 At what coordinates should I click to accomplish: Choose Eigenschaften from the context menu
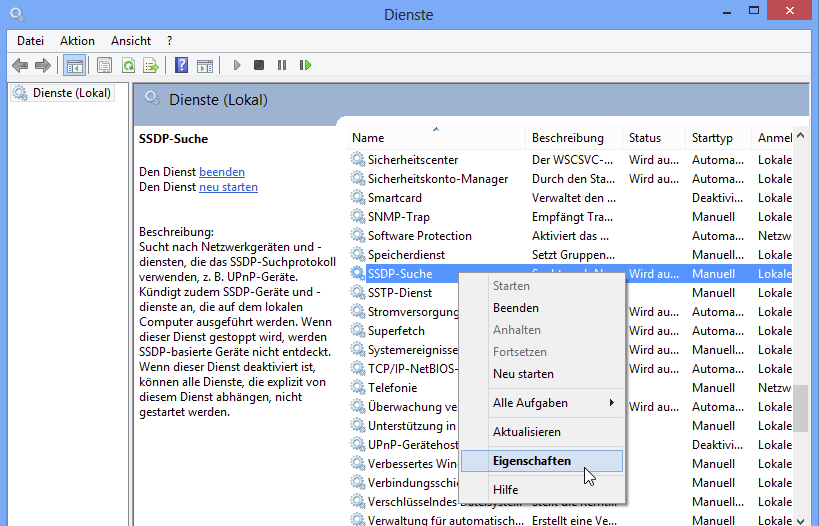pos(532,461)
